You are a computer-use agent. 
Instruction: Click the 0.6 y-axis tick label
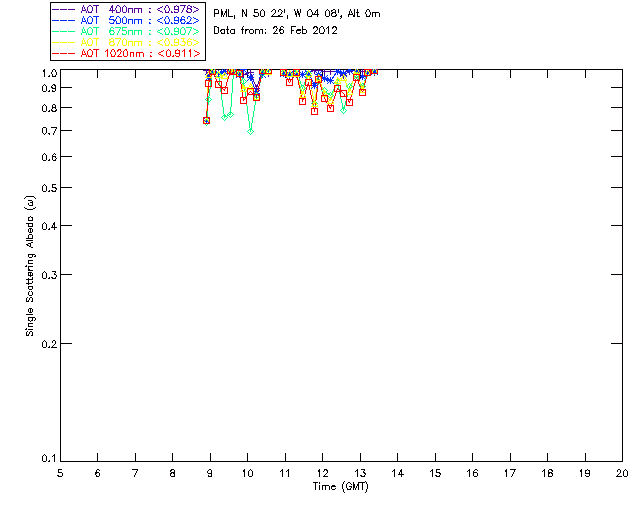[x=49, y=157]
